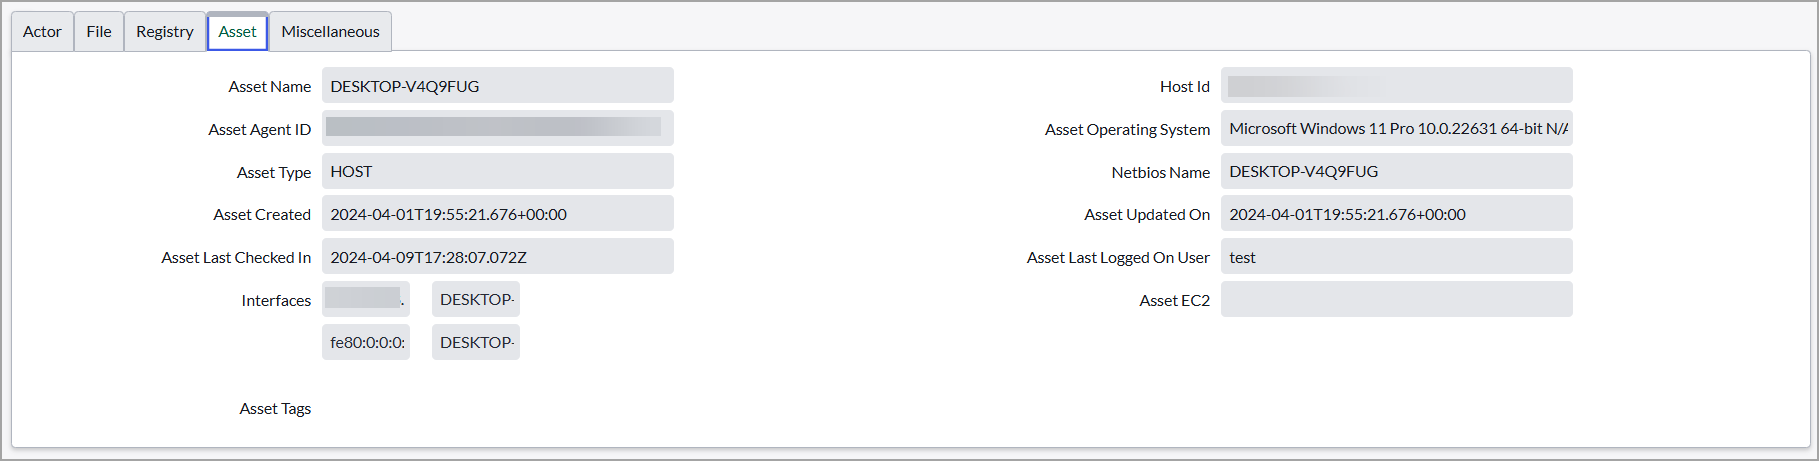
Task: Open the Miscellaneous tab
Action: pos(330,32)
